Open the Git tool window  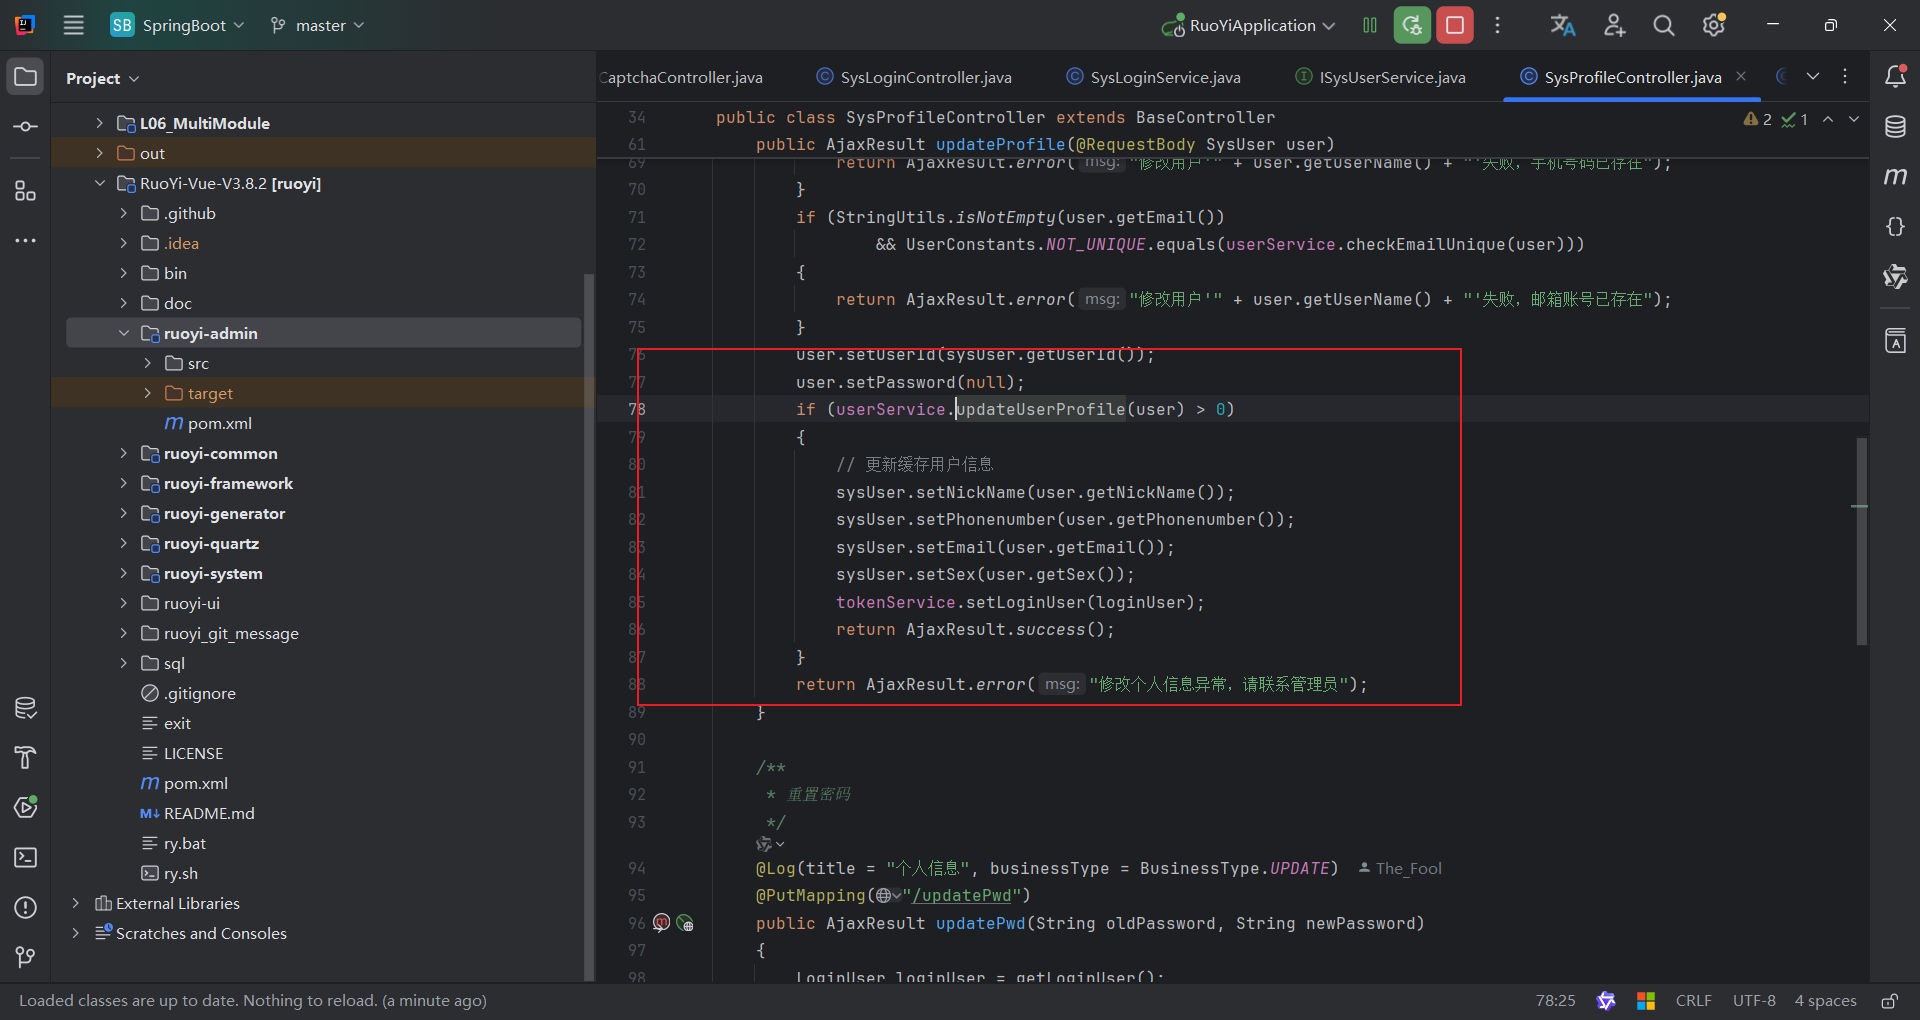point(26,957)
